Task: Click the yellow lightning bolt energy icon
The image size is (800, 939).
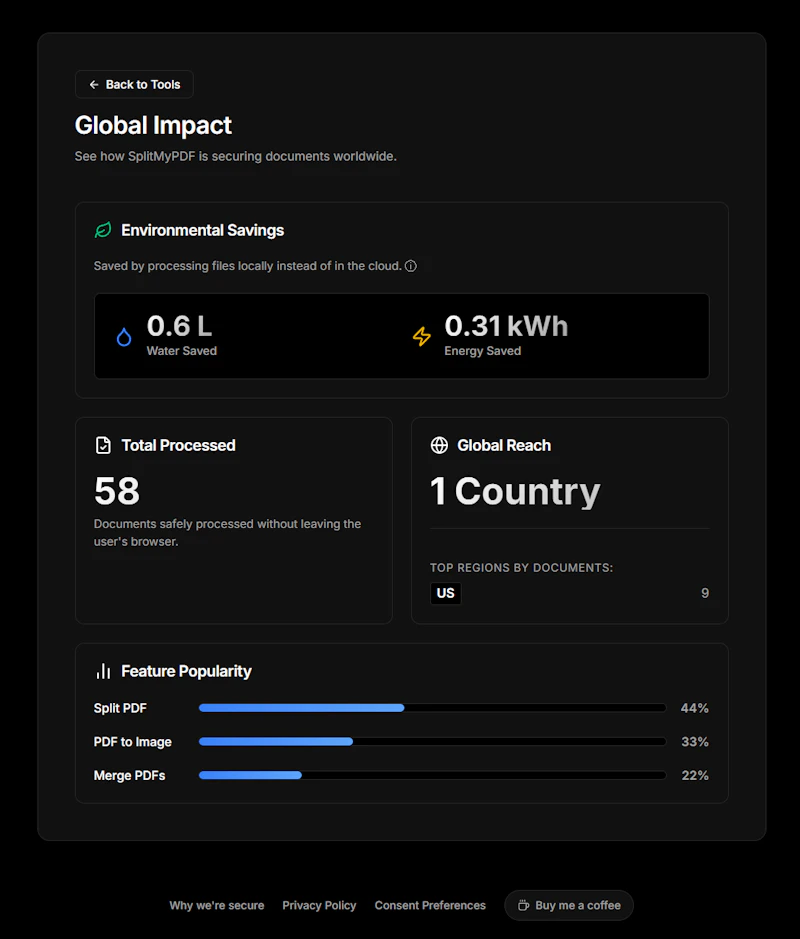Action: (x=422, y=337)
